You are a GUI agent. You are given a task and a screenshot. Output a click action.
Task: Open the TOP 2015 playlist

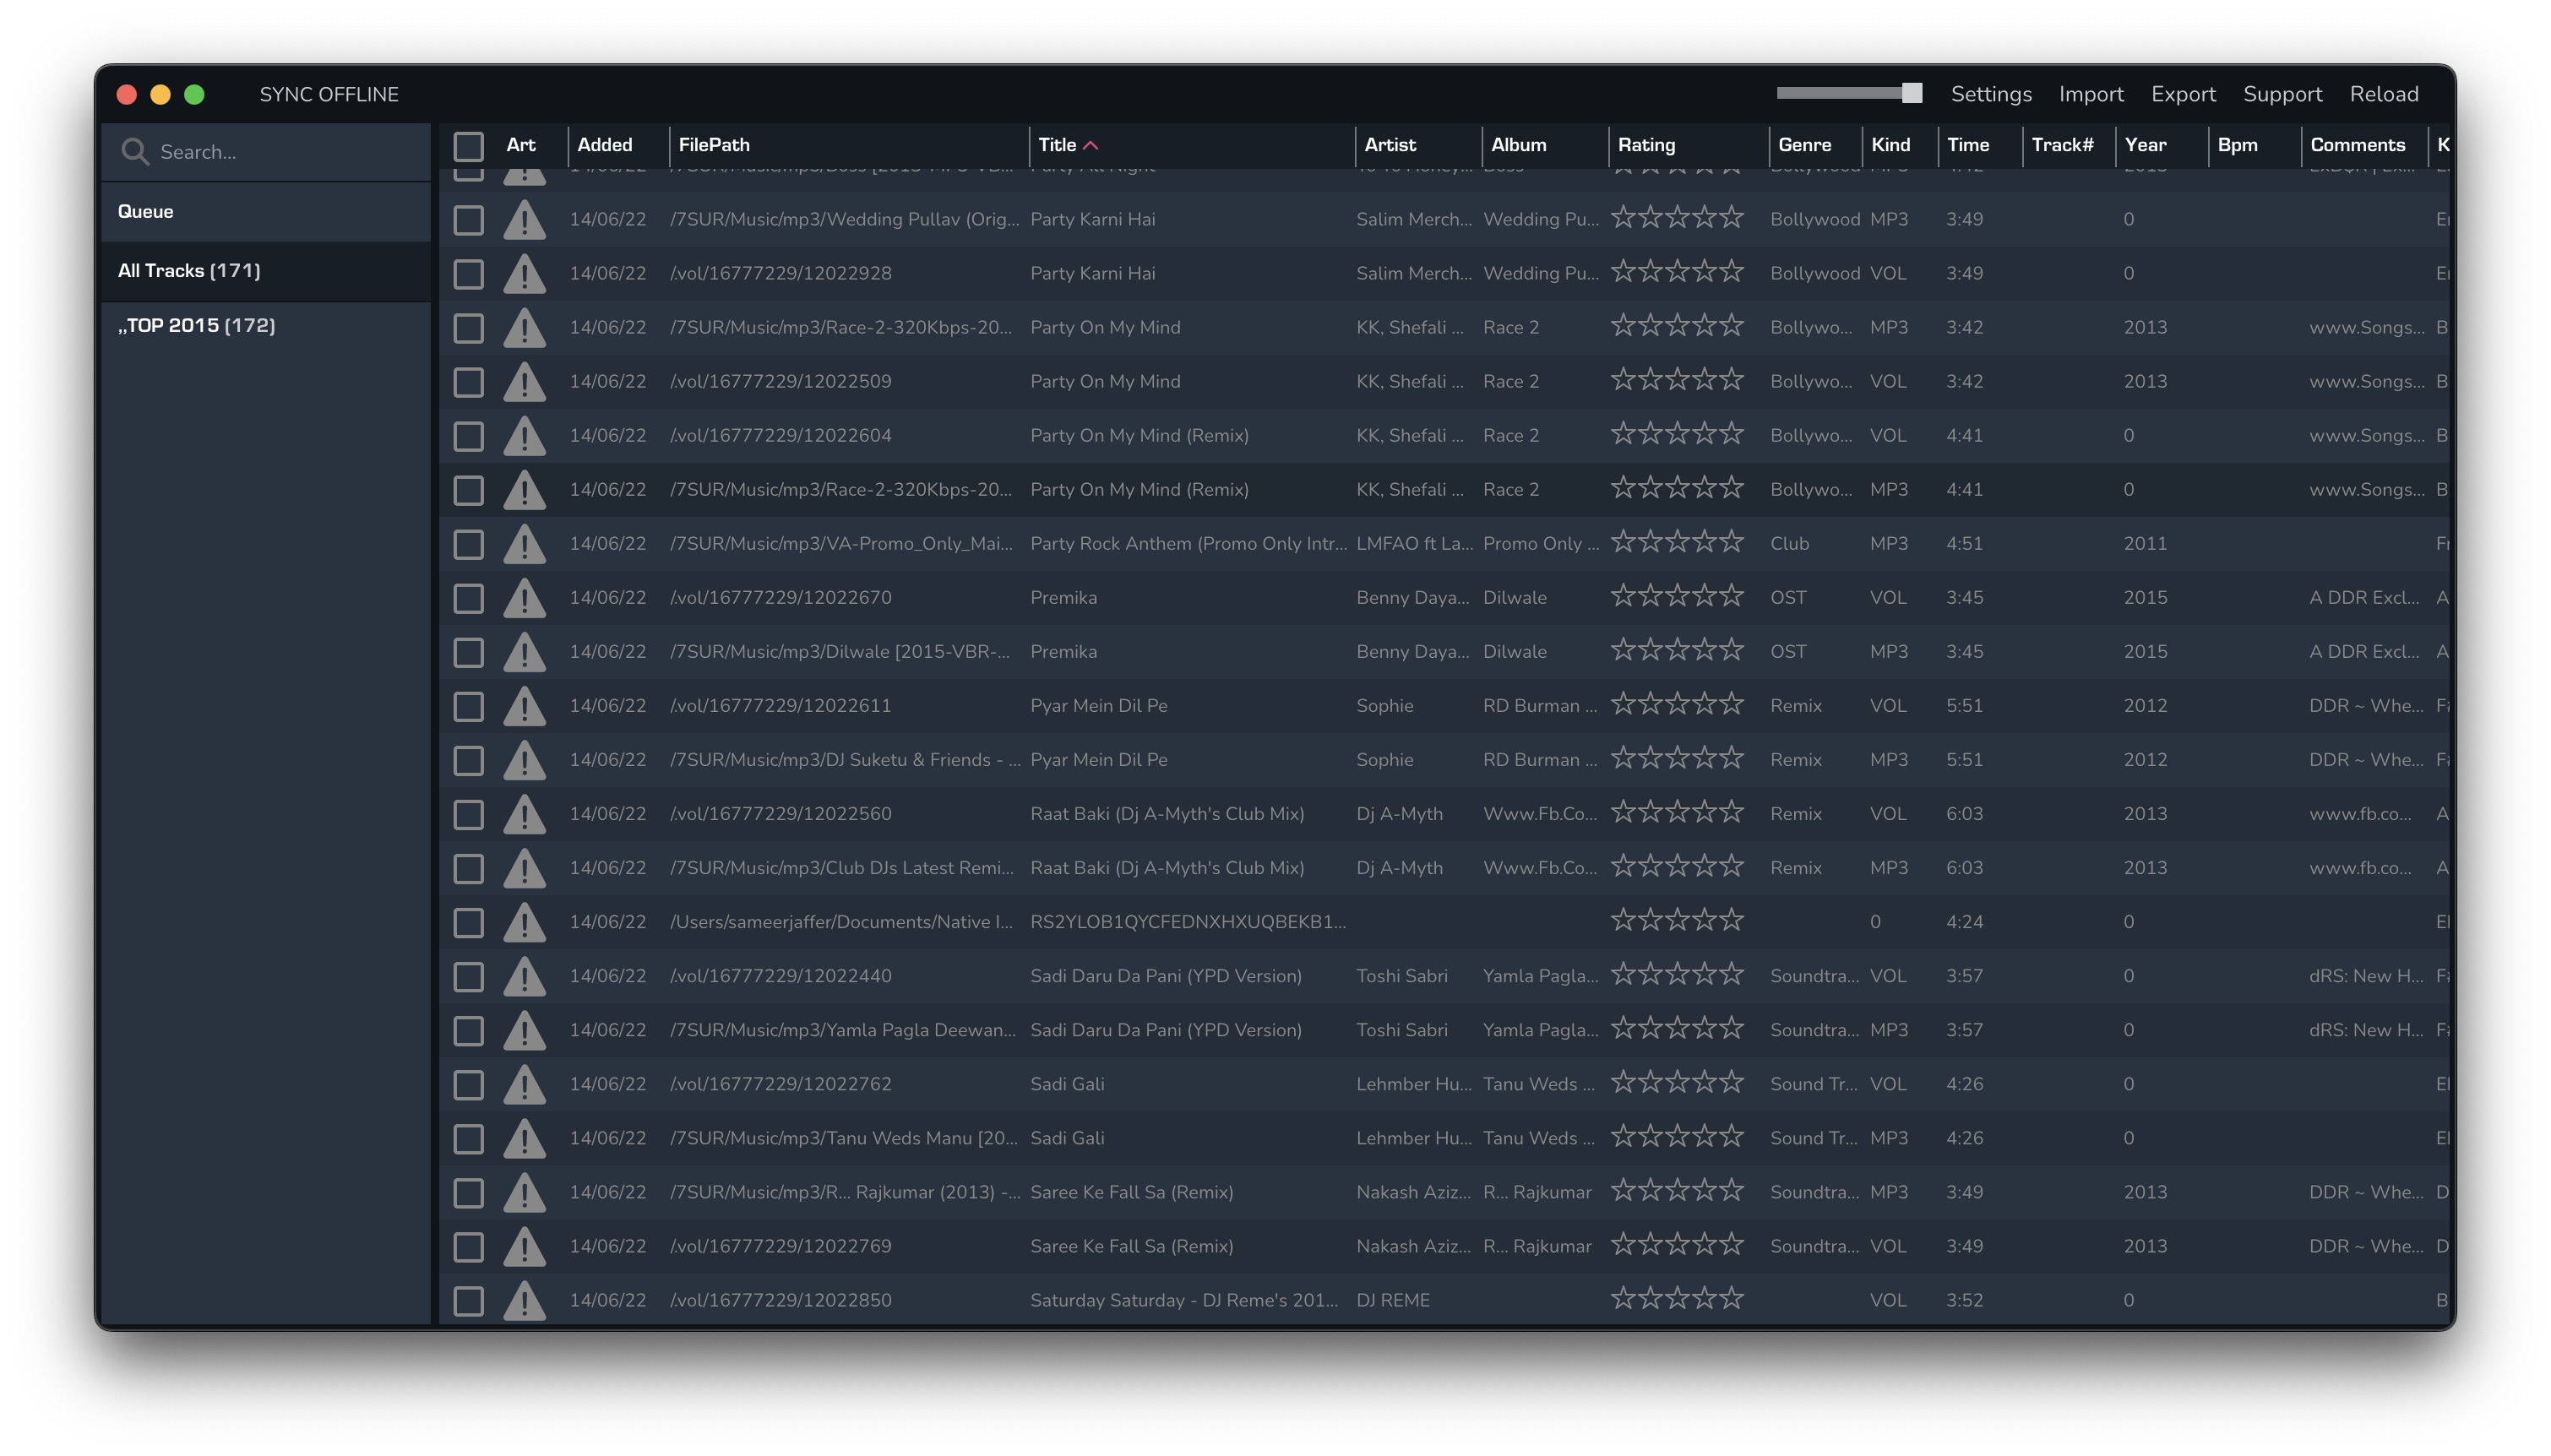[x=196, y=325]
